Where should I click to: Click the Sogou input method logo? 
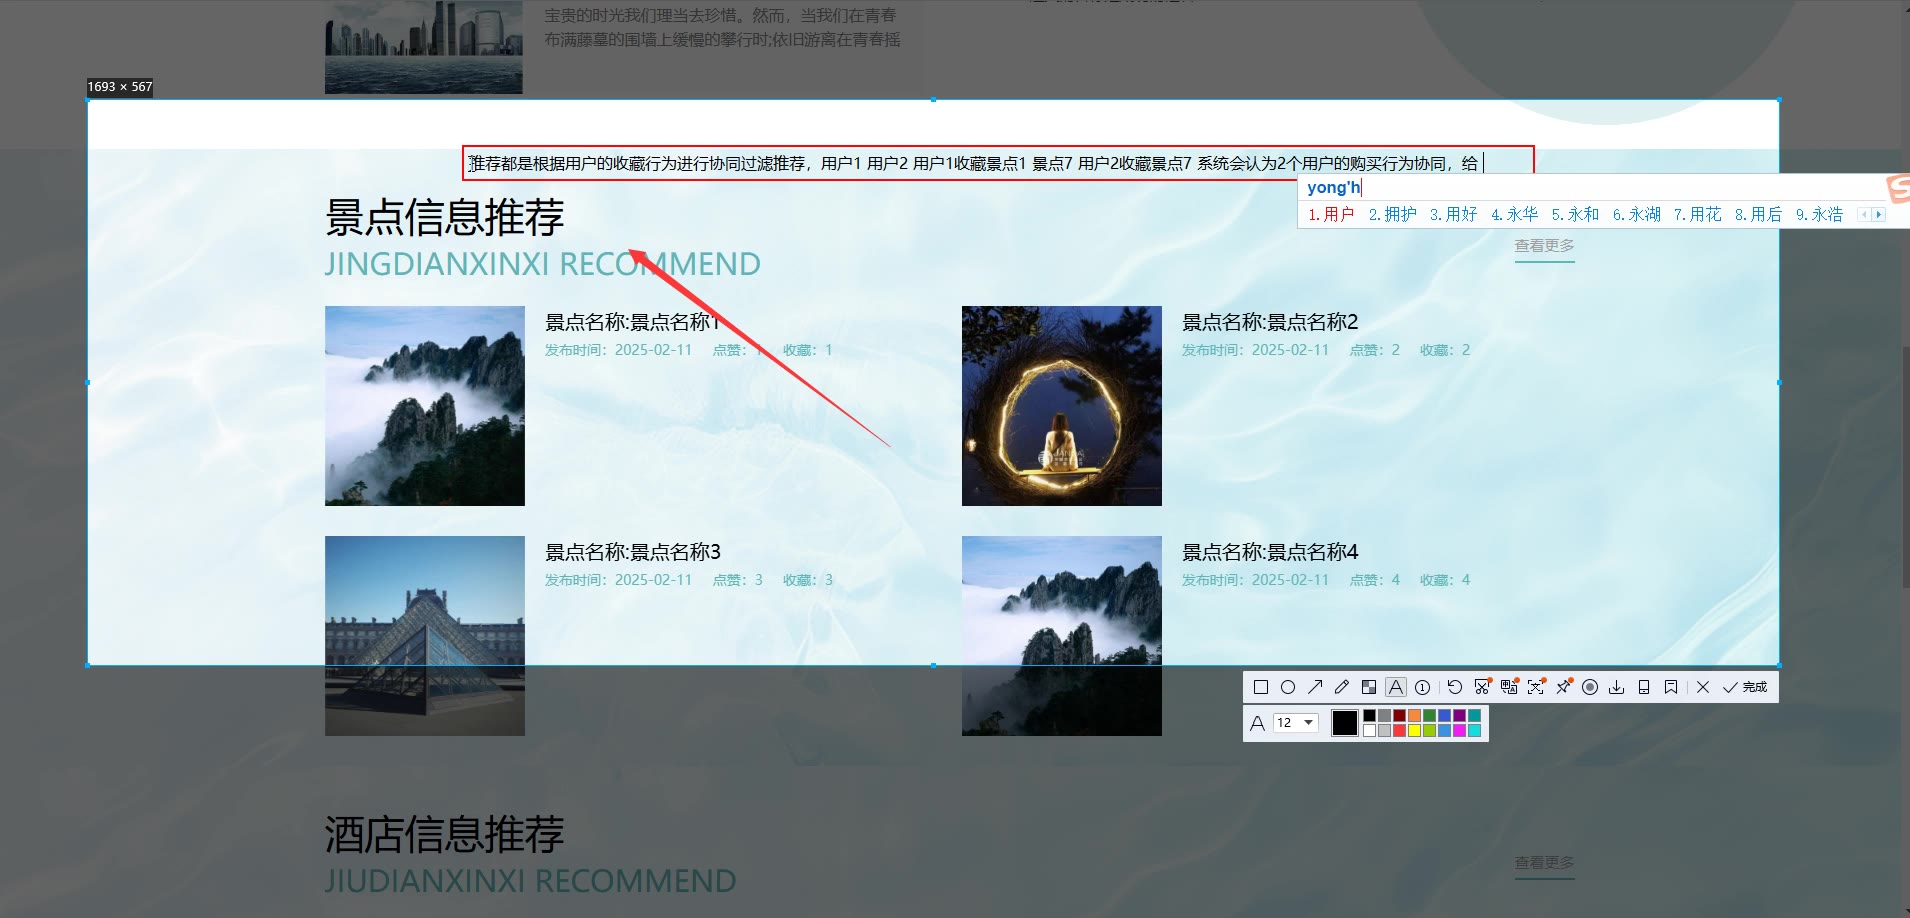coord(1898,188)
